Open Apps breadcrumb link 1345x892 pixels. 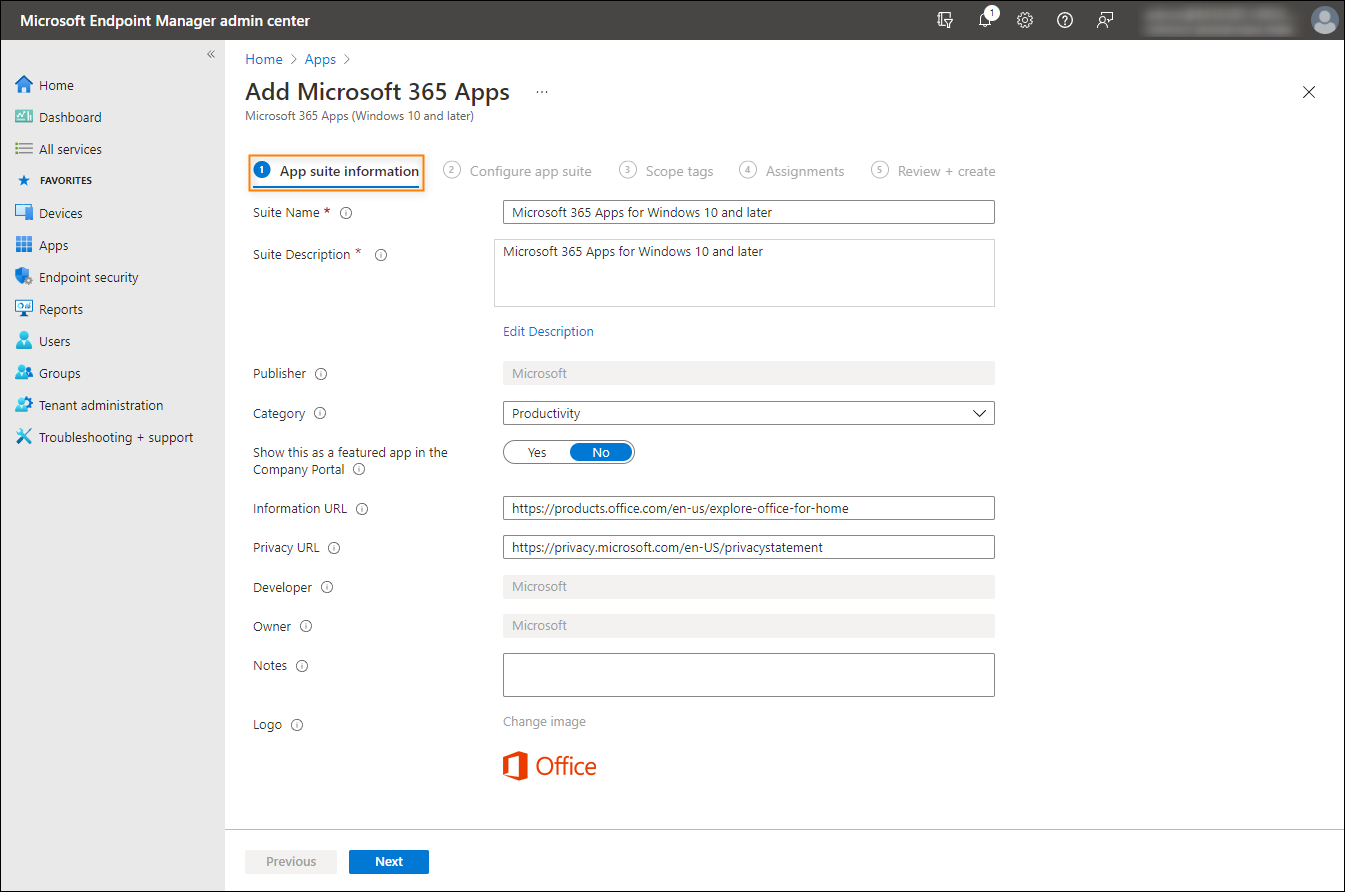(320, 59)
